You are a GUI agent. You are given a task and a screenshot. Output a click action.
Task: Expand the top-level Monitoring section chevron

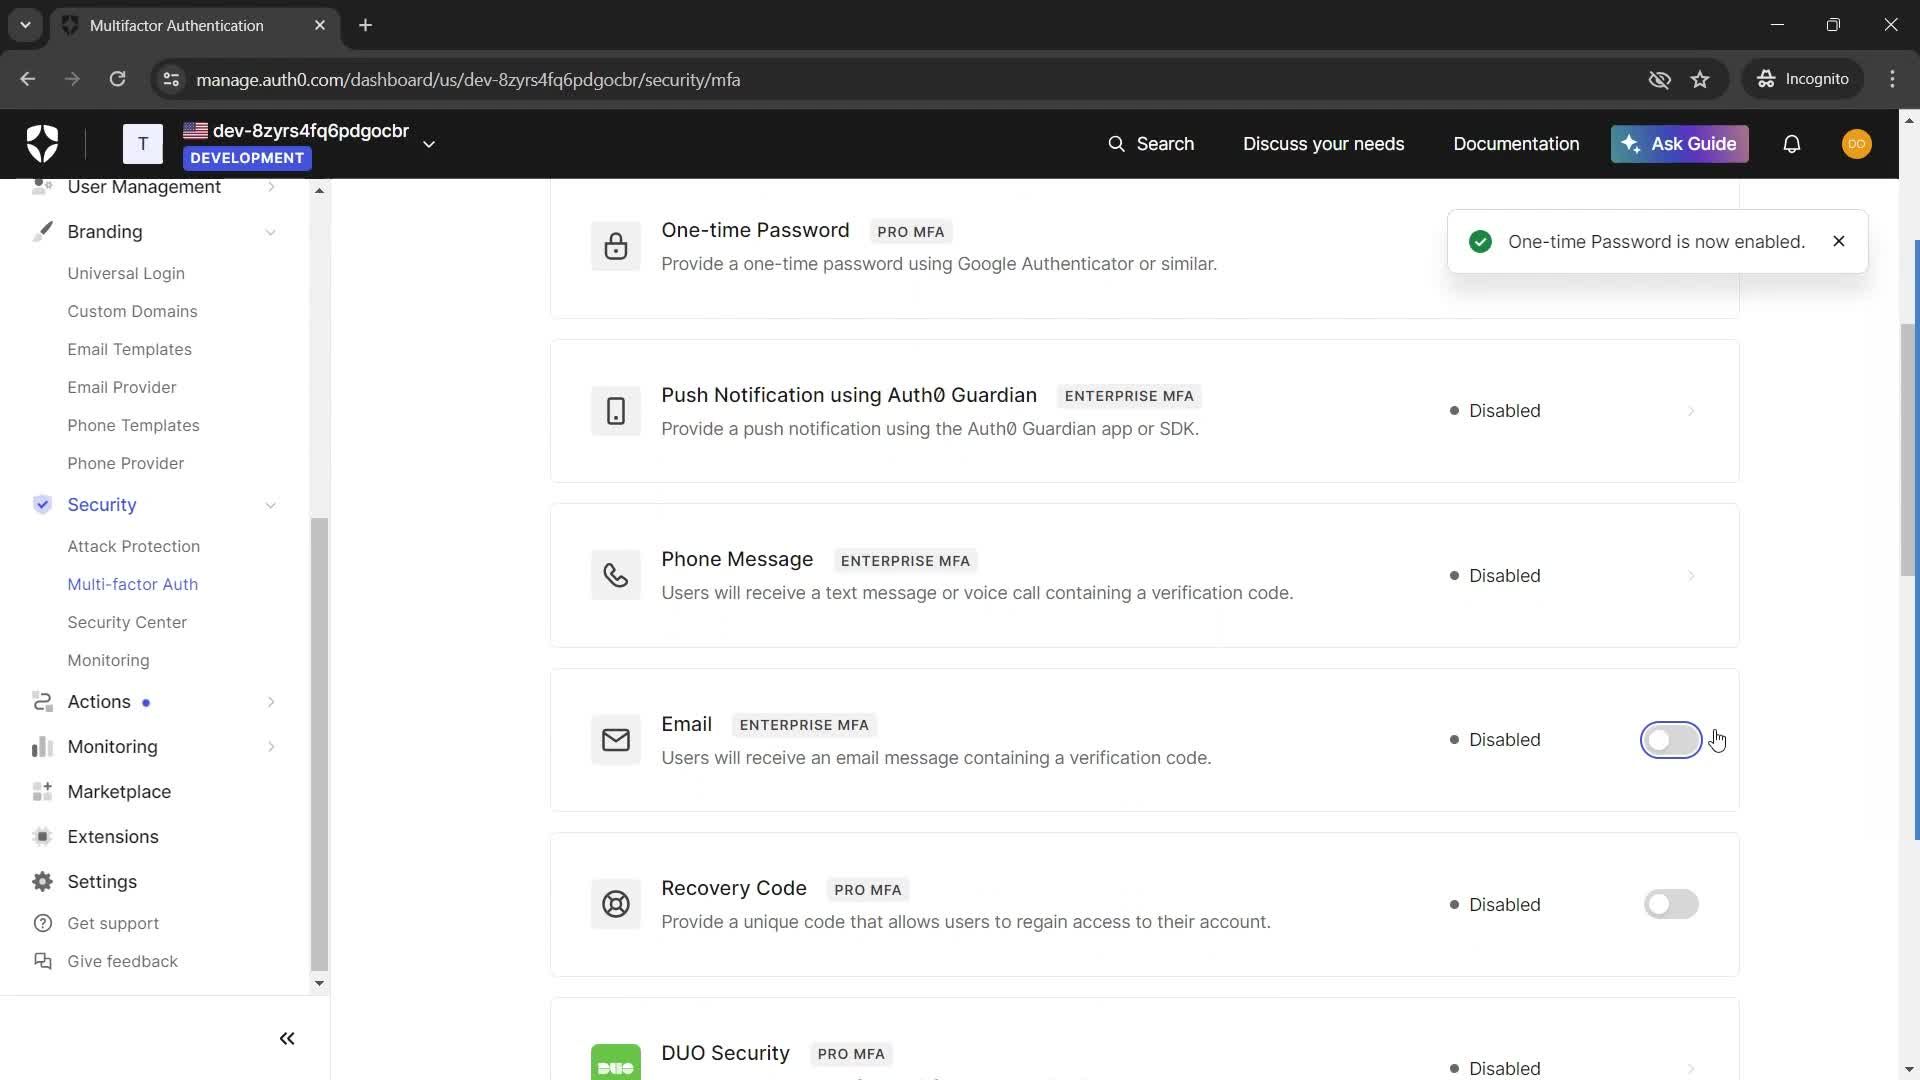click(270, 747)
